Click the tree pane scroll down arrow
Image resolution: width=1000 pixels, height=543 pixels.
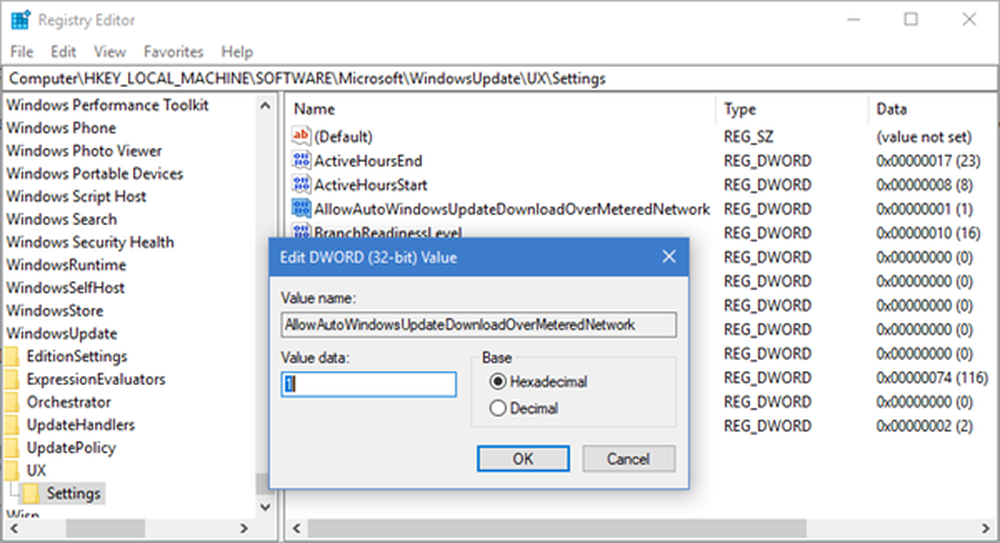[x=265, y=507]
